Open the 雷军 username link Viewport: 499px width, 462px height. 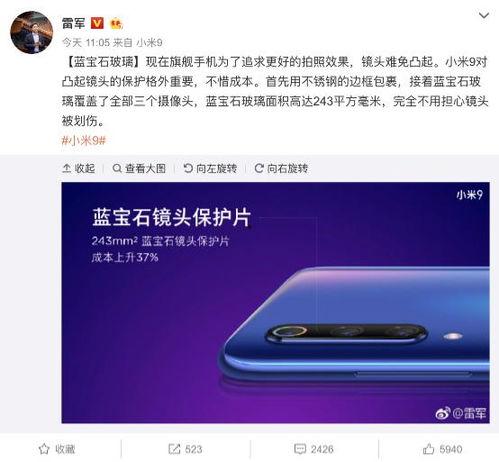(x=73, y=23)
